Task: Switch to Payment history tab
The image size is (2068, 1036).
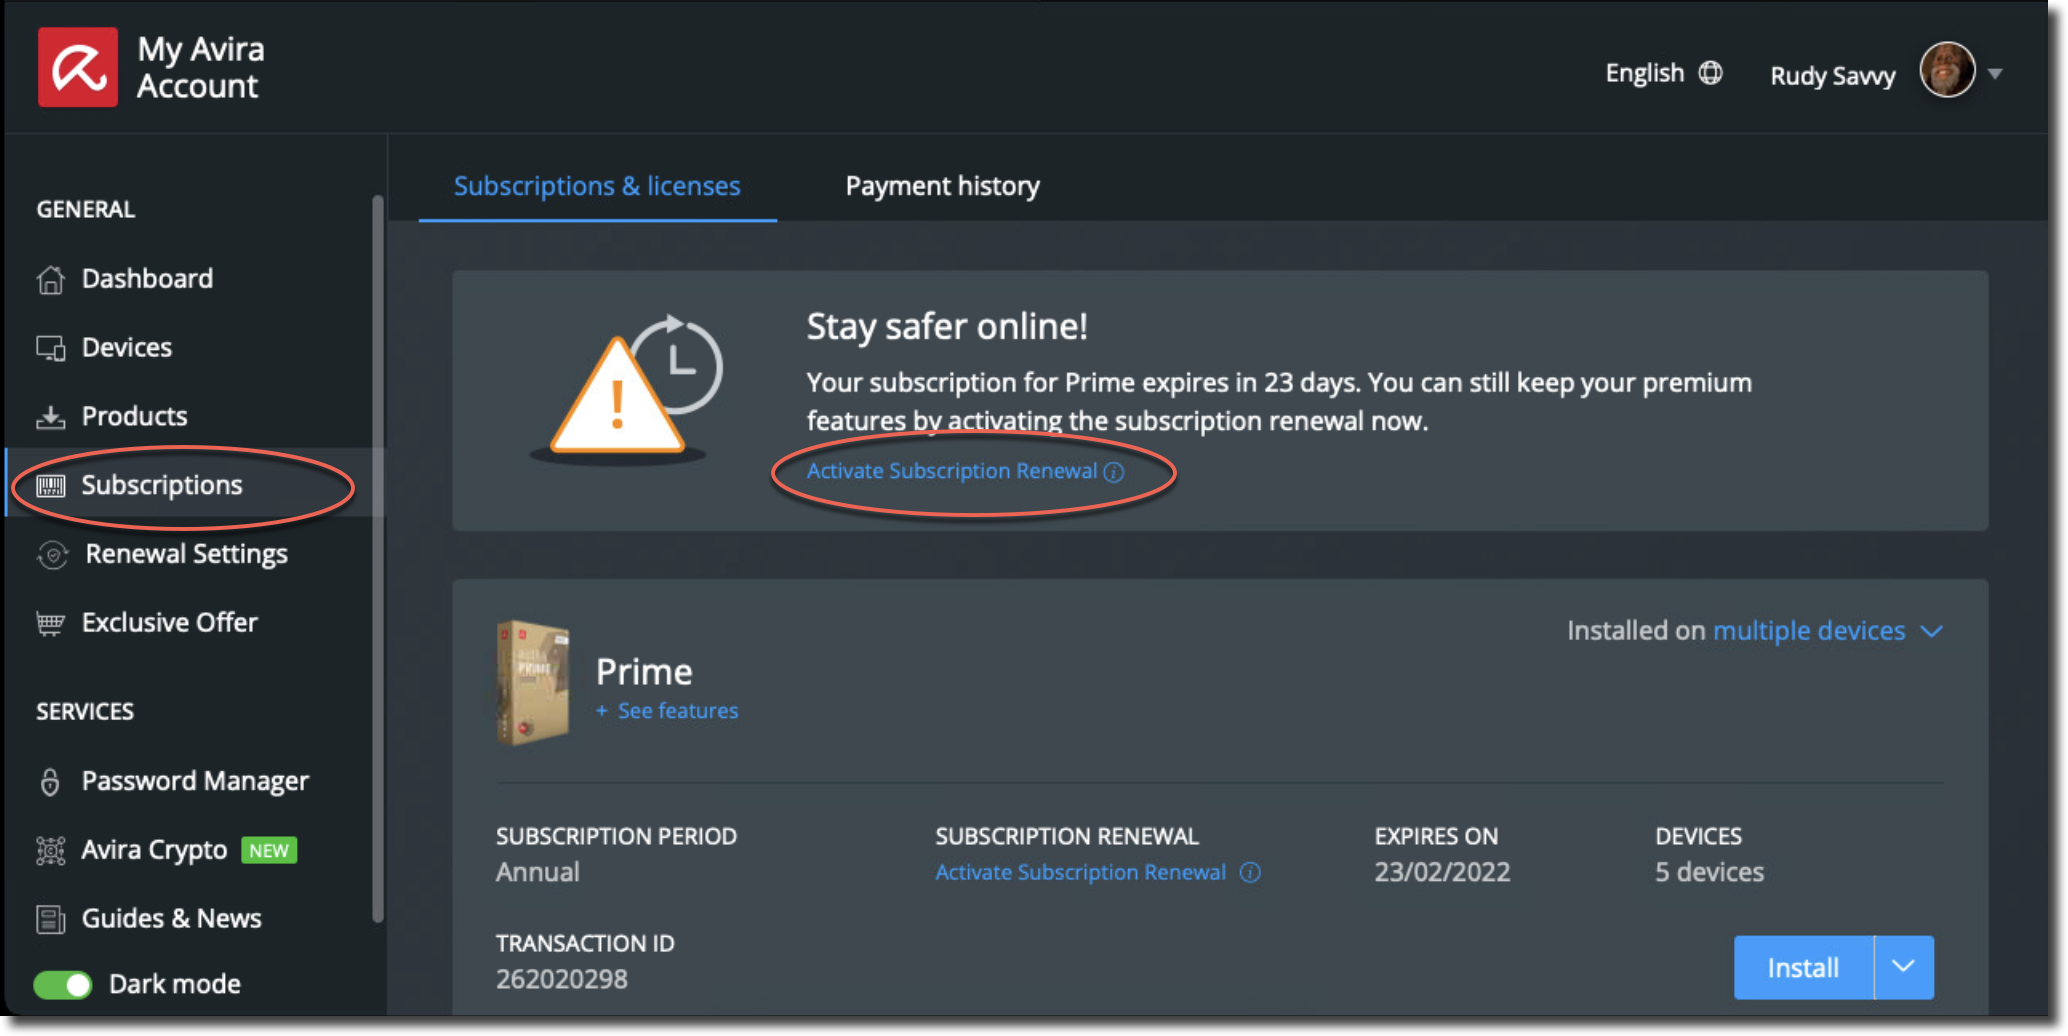Action: (943, 186)
